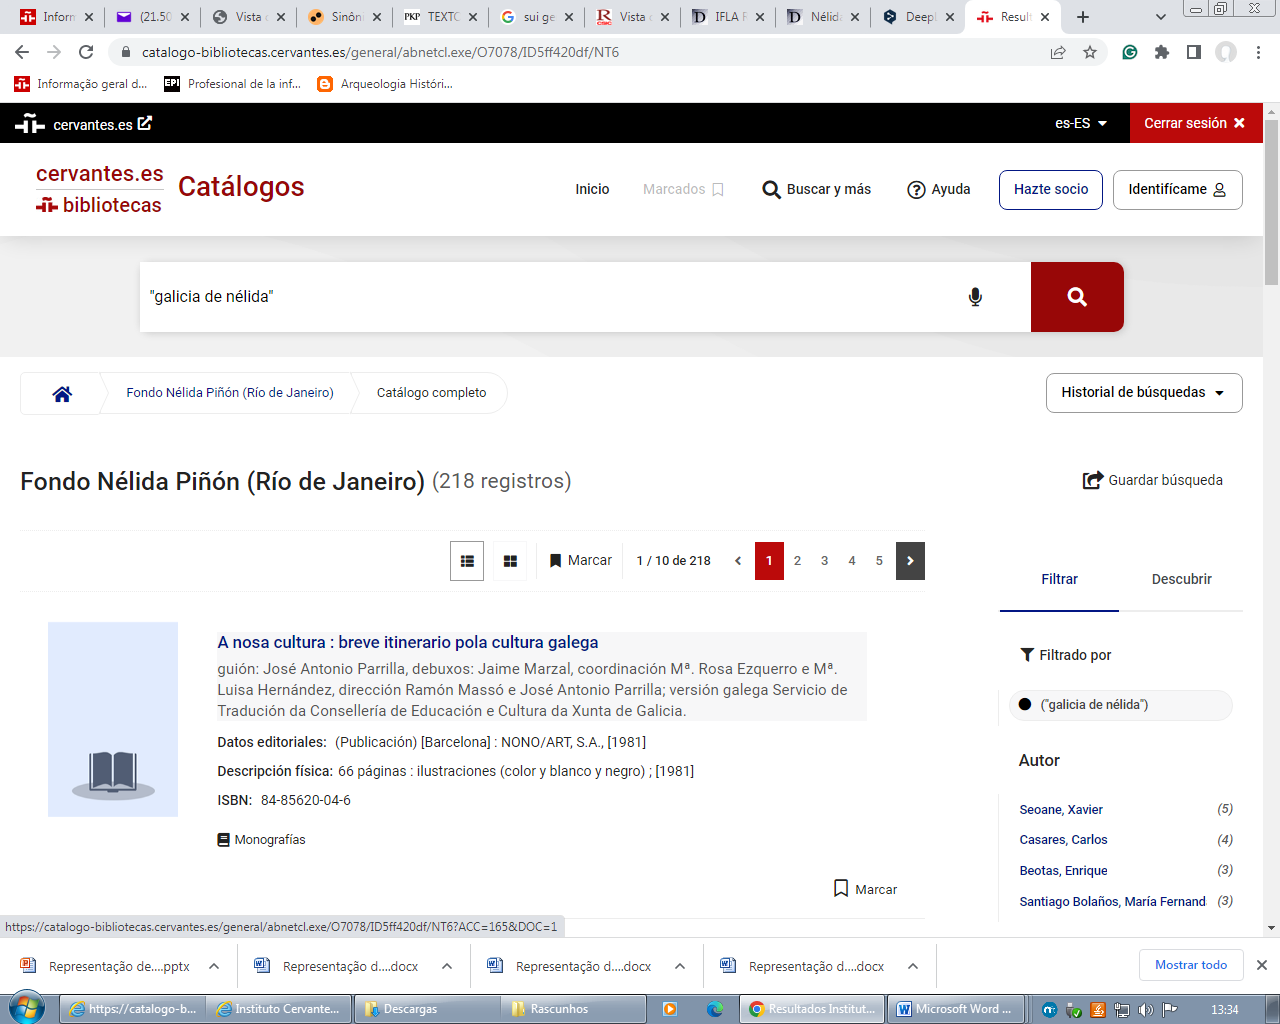Switch results to list view icon
This screenshot has width=1280, height=1024.
[x=466, y=561]
